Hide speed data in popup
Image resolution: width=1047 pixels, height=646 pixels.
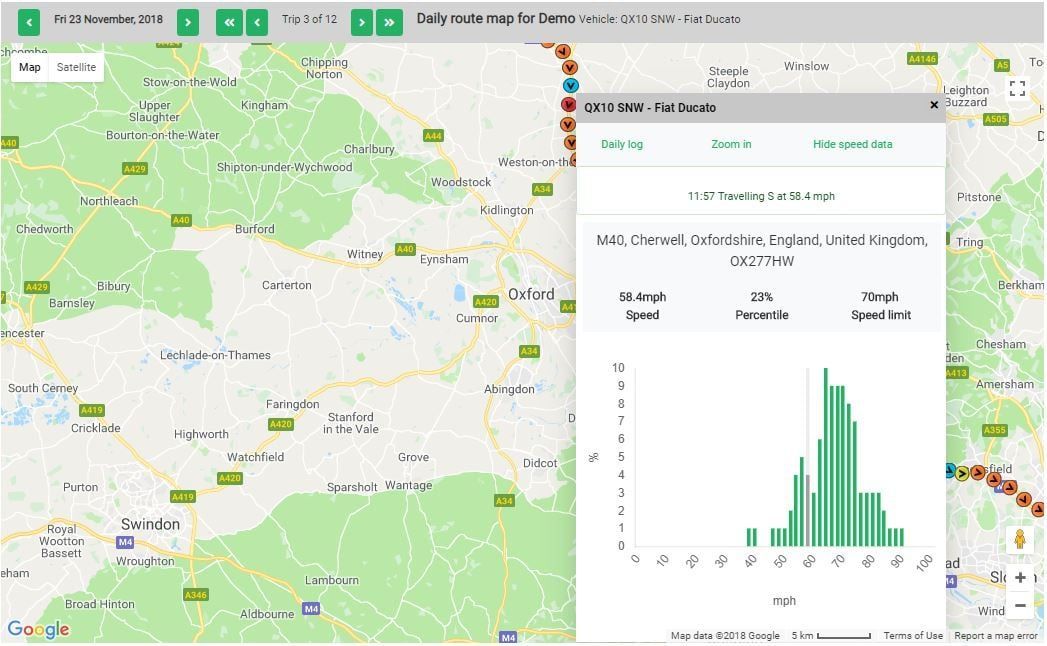pyautogui.click(x=852, y=144)
